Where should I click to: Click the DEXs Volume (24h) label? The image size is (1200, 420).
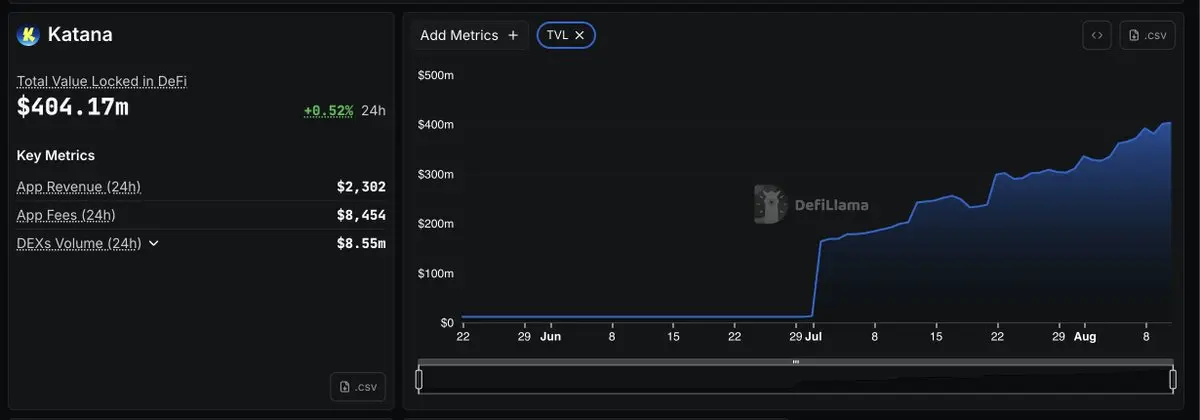79,243
